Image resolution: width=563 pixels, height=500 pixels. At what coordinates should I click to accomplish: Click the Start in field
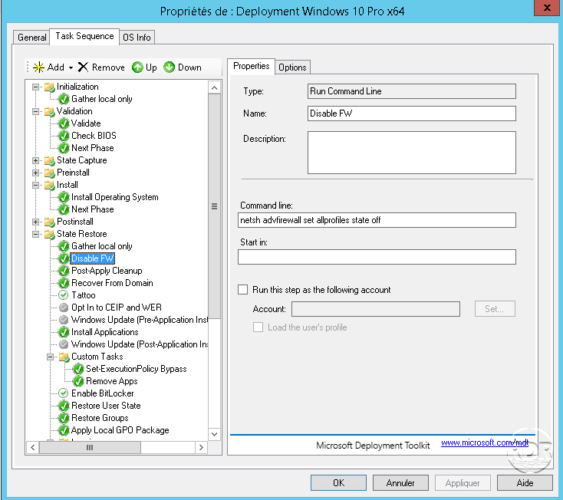[377, 257]
